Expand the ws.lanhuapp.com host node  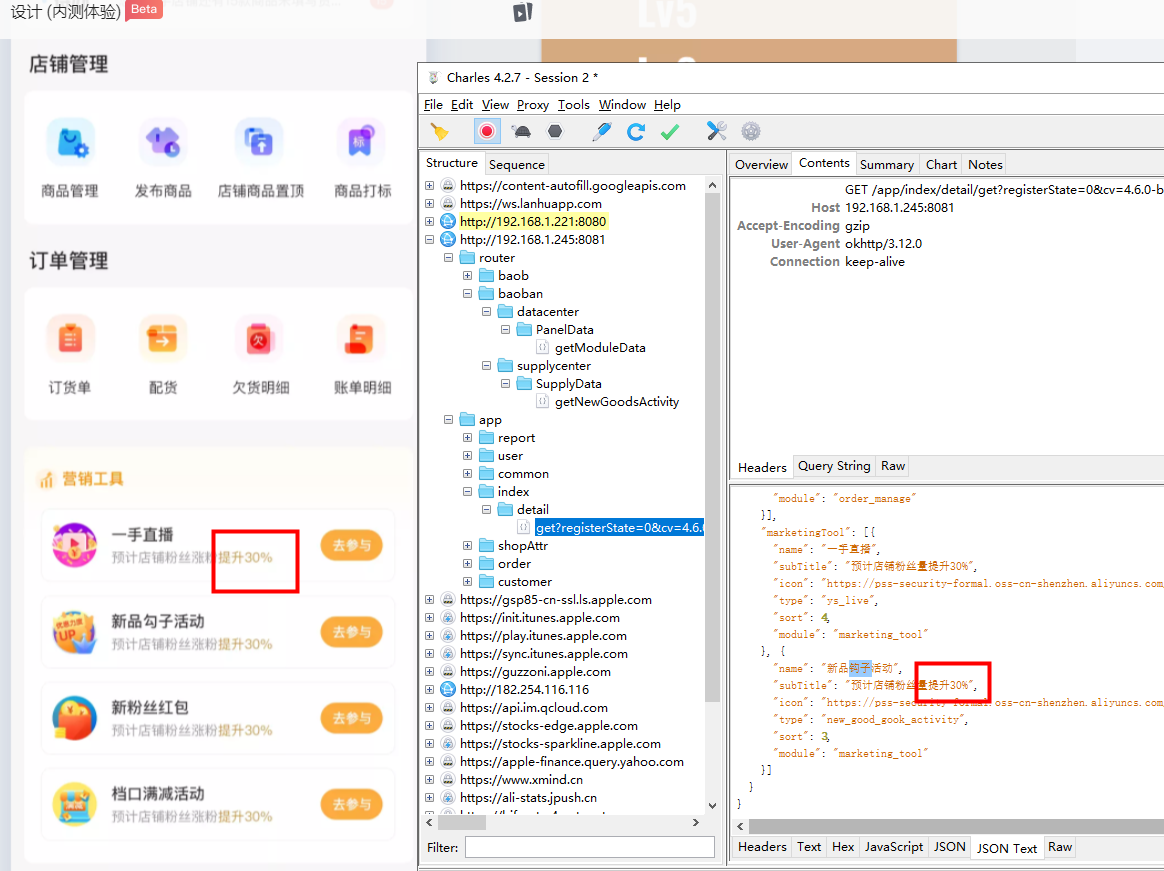coord(429,203)
